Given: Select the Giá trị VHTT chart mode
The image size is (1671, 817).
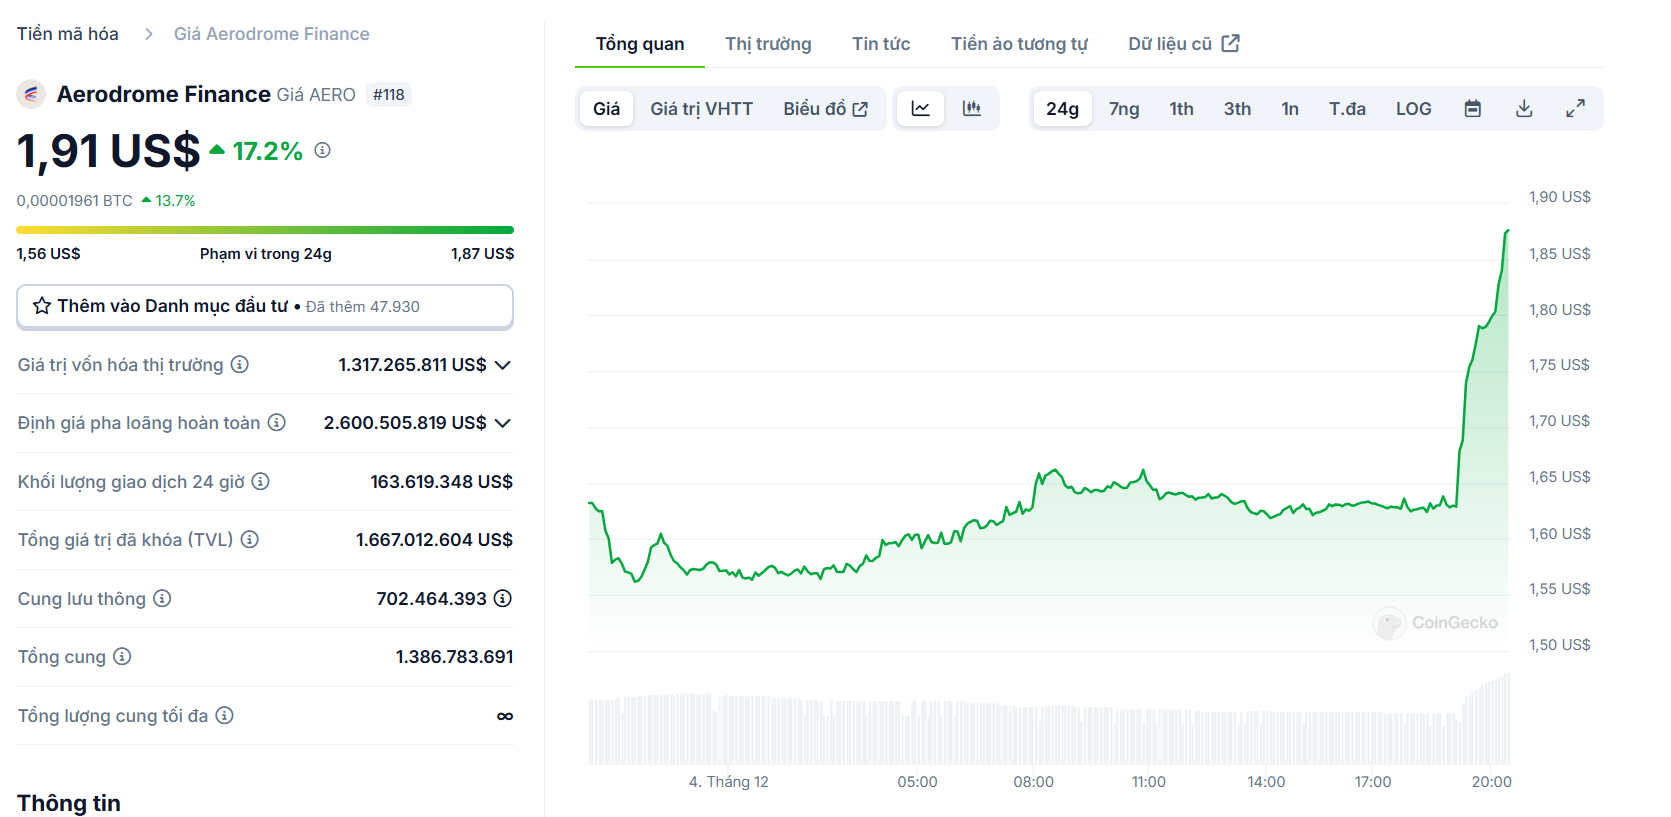Looking at the screenshot, I should (701, 108).
